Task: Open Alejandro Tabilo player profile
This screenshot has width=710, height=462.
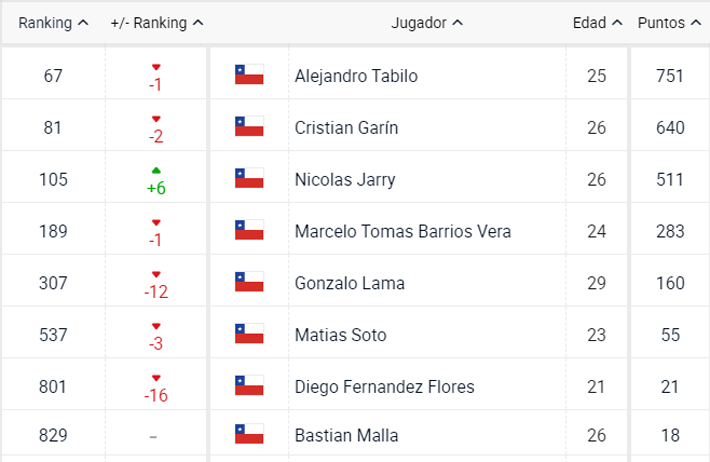Action: pyautogui.click(x=356, y=76)
